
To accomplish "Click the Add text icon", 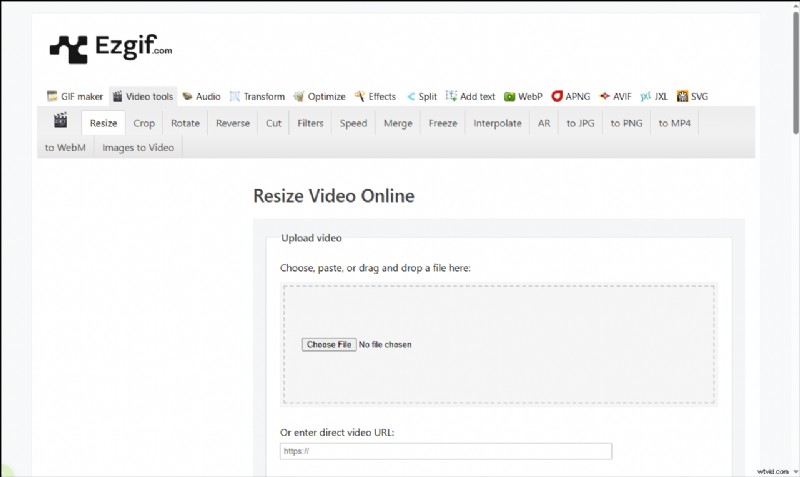I will pyautogui.click(x=451, y=95).
